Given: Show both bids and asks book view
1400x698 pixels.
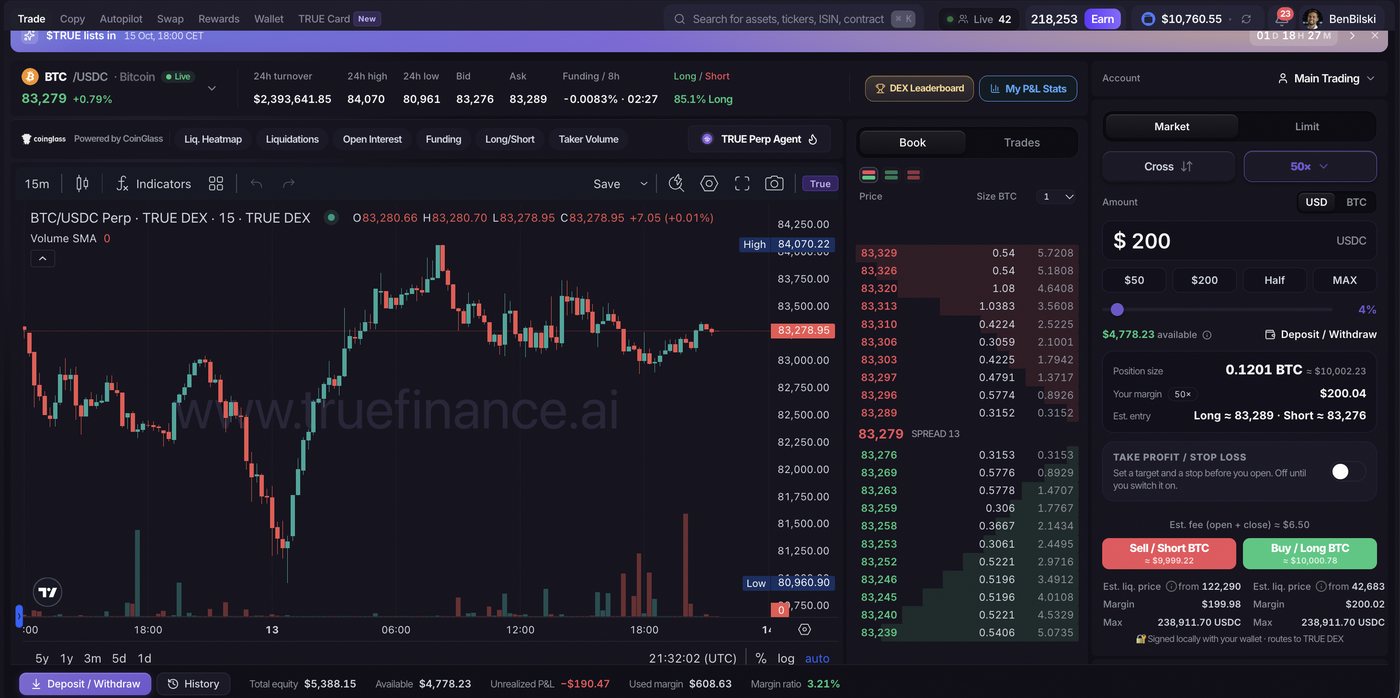Looking at the screenshot, I should 869,175.
